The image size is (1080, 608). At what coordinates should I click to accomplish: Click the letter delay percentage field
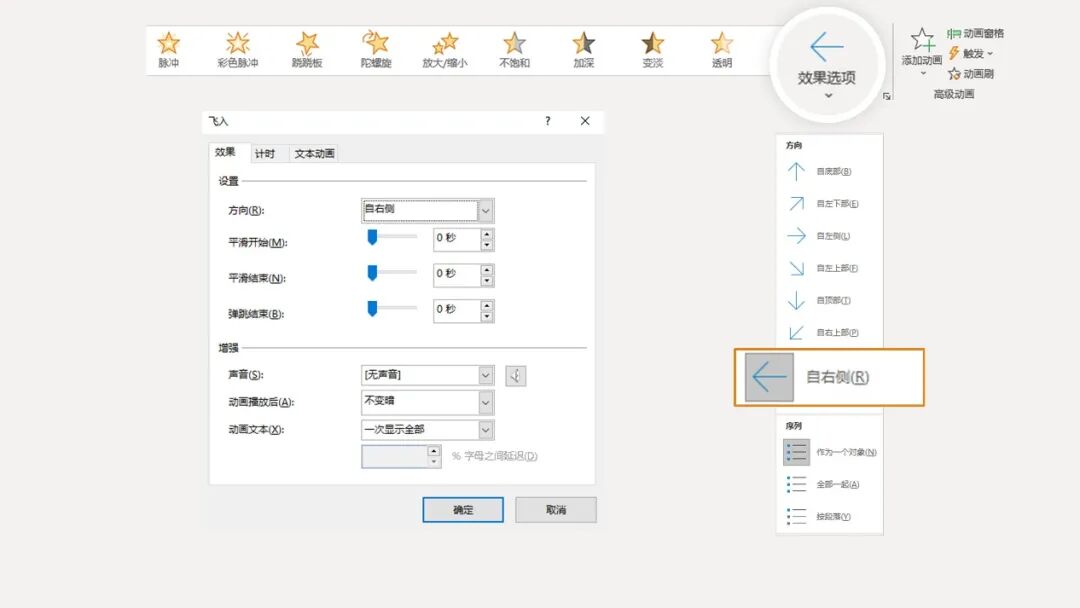pyautogui.click(x=395, y=457)
